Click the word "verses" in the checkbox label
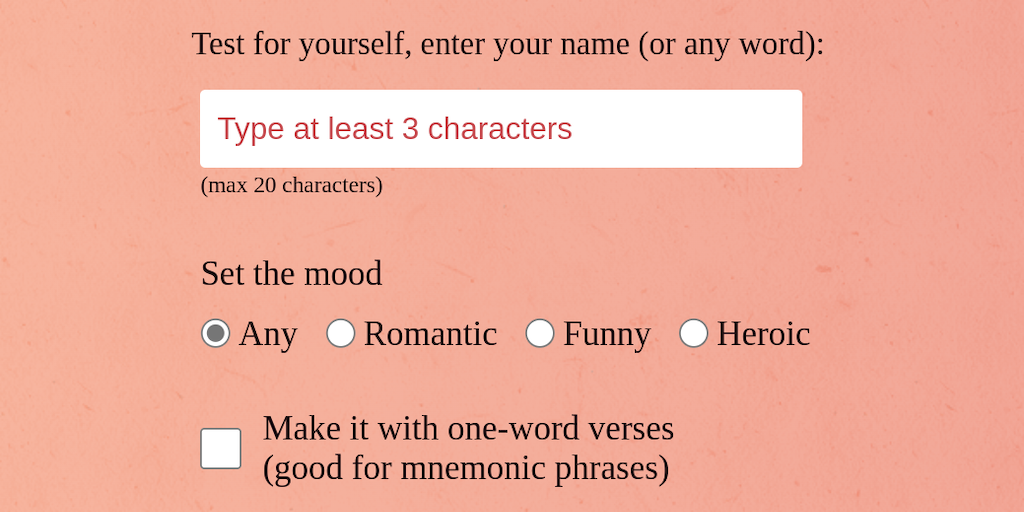Viewport: 1024px width, 512px height. (x=629, y=428)
